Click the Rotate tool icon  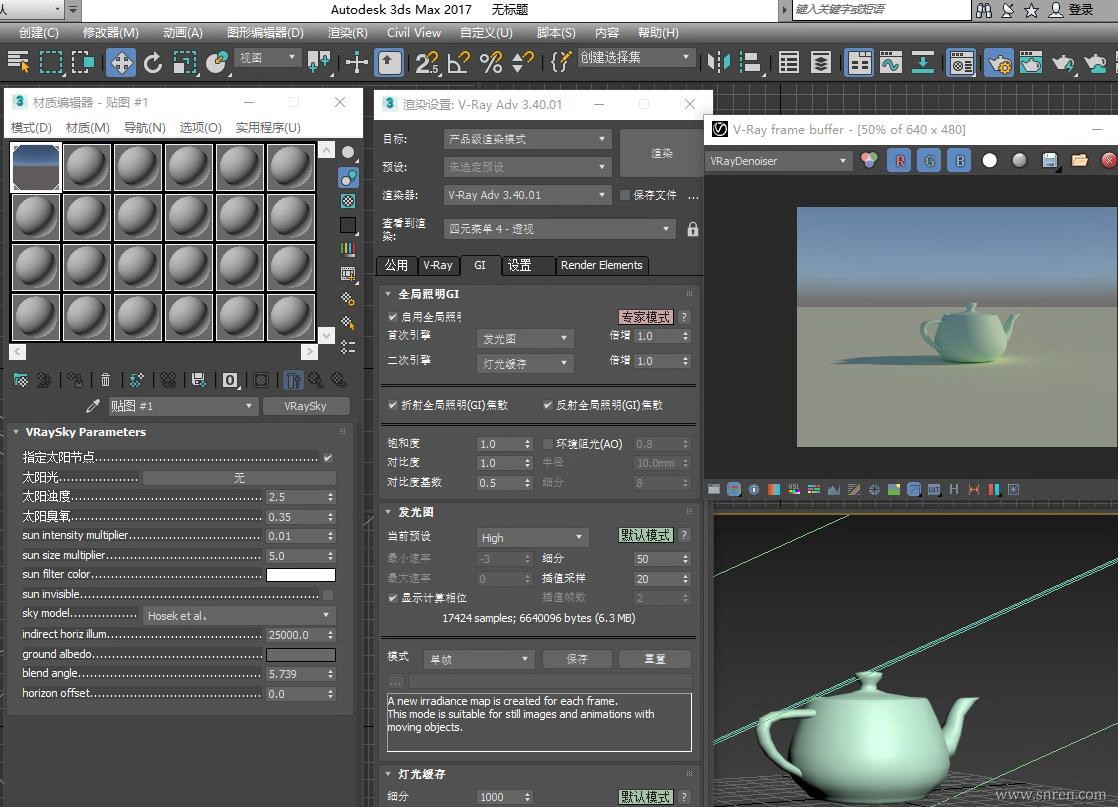click(x=153, y=63)
